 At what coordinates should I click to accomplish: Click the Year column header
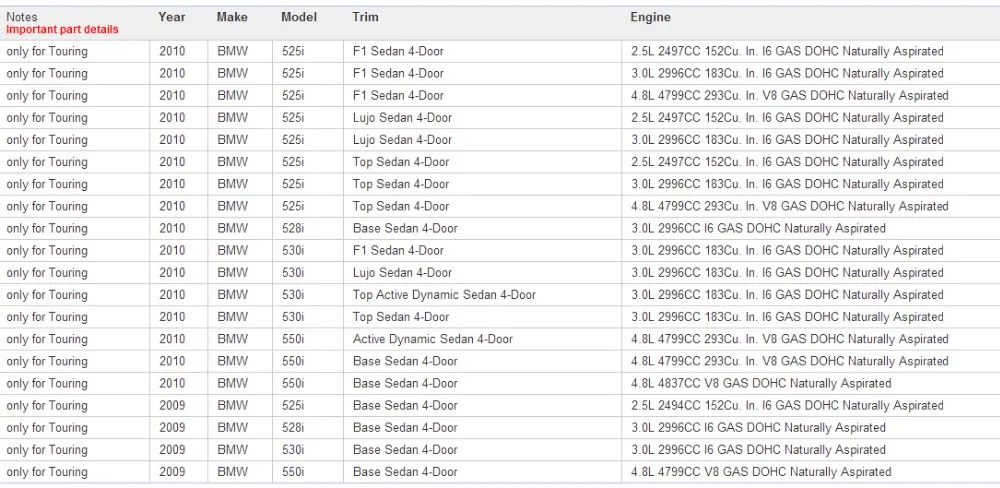point(172,17)
